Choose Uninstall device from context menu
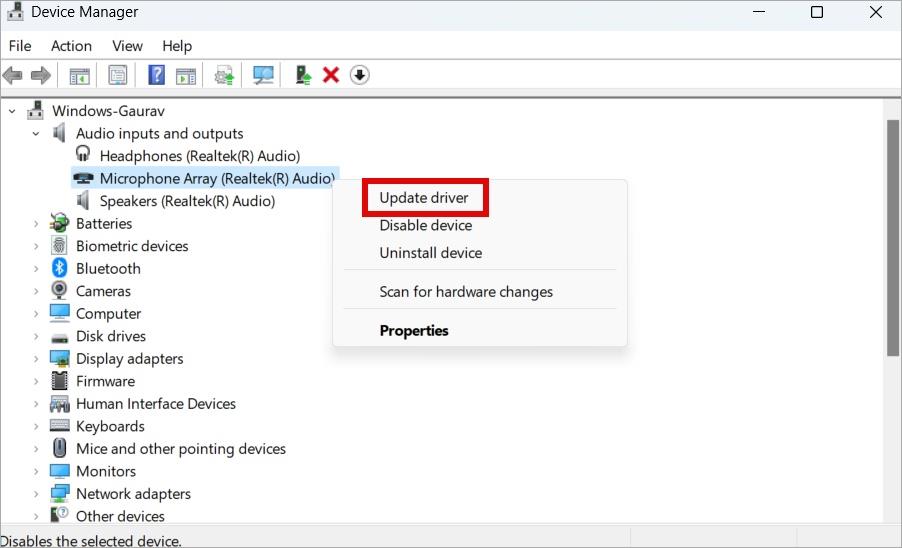The width and height of the screenshot is (902, 548). pos(431,253)
